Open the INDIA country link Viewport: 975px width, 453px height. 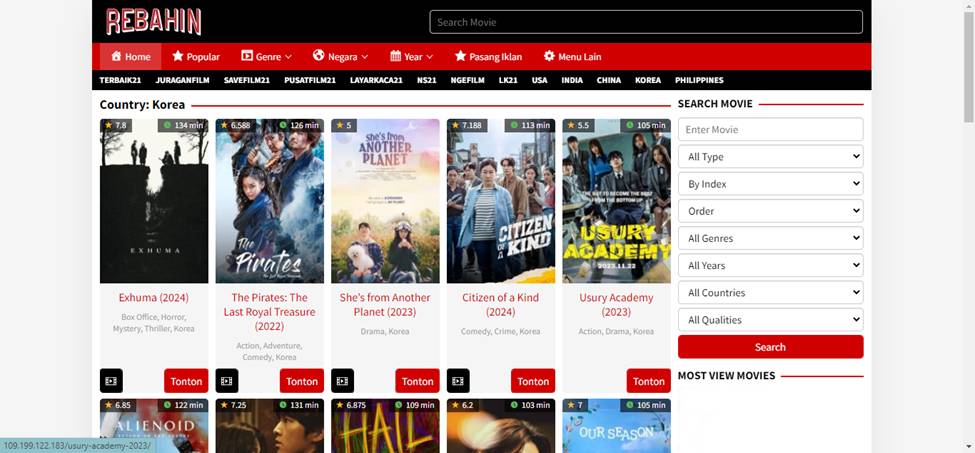(x=572, y=80)
